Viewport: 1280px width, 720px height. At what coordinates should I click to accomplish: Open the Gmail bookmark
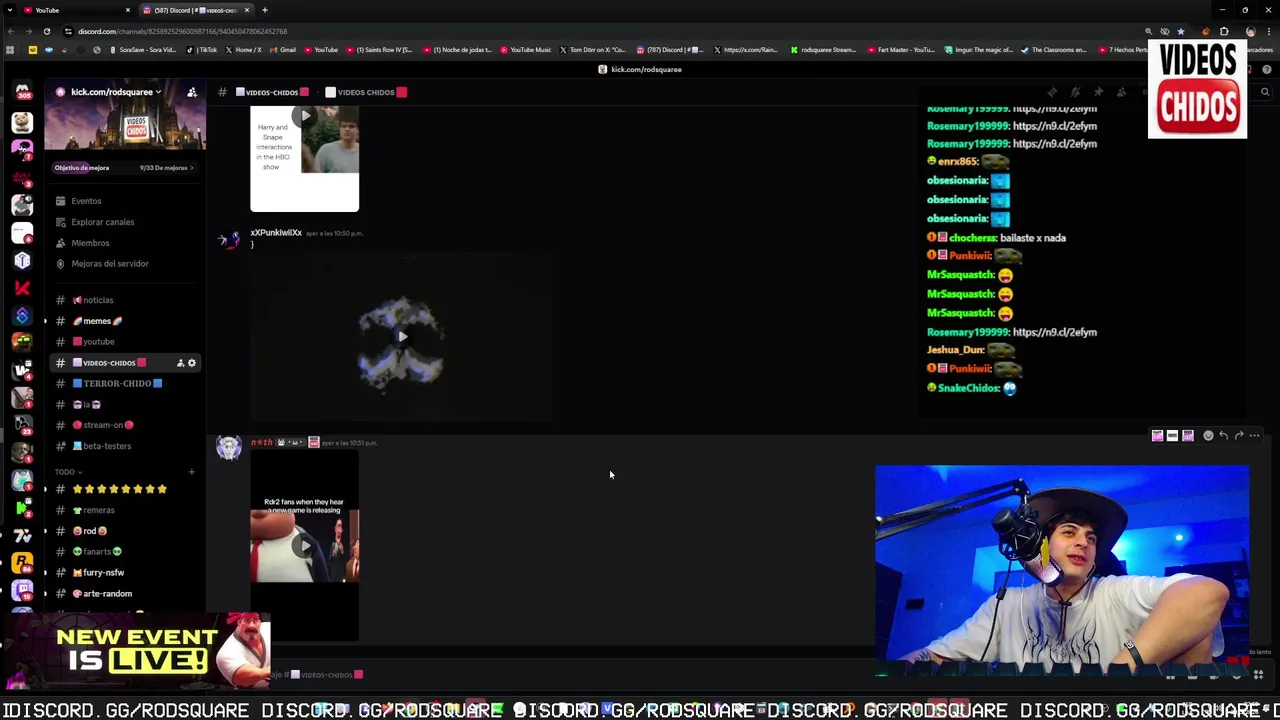(x=283, y=49)
